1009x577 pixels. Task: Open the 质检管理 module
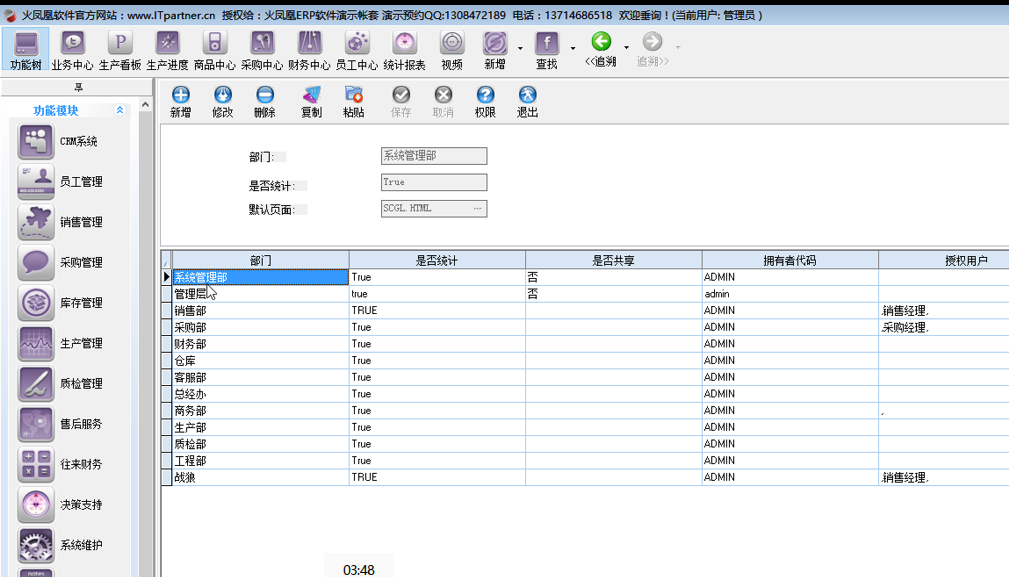coord(60,384)
